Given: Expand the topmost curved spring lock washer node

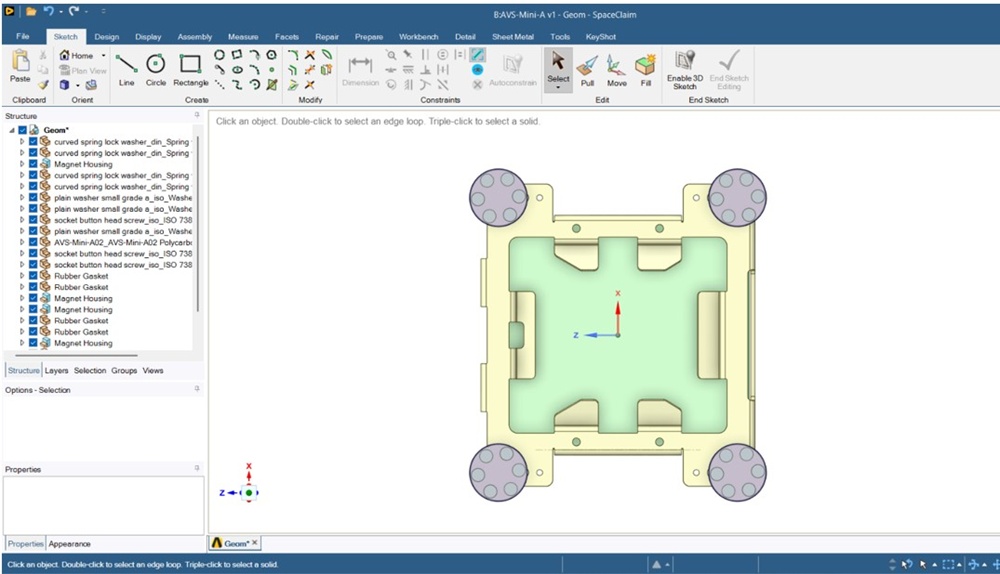Looking at the screenshot, I should point(22,142).
